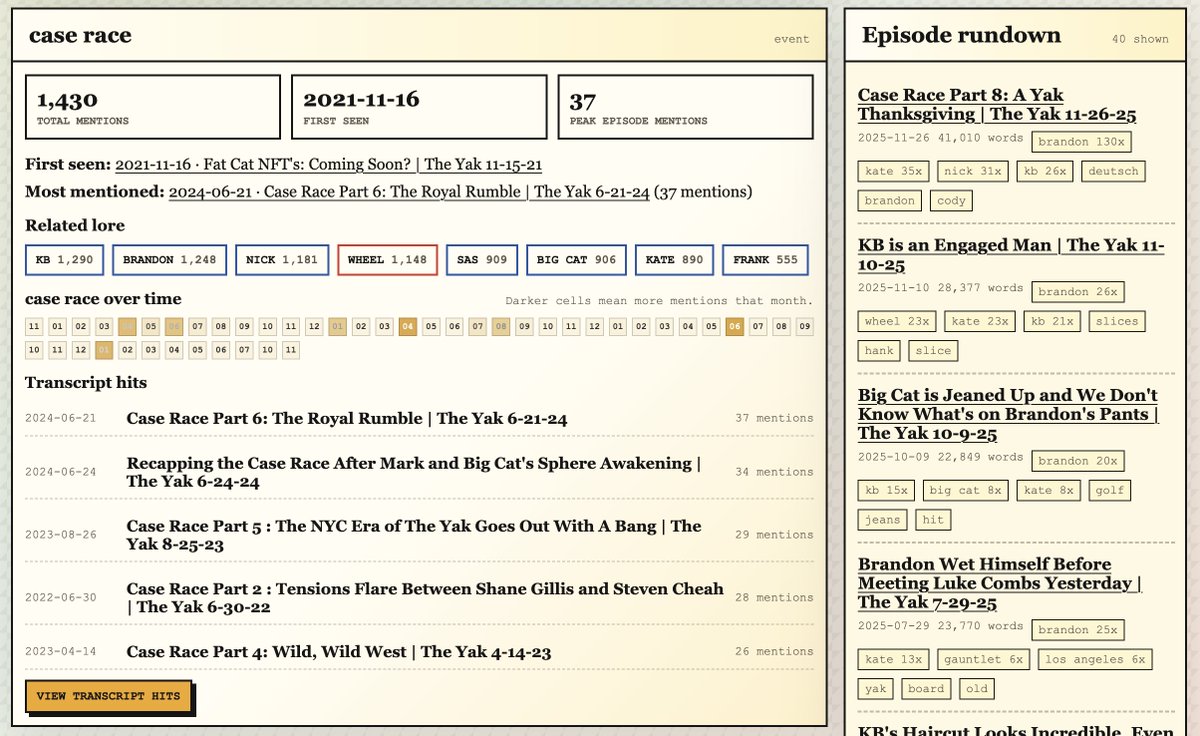Open episode KB is an Engaged Man
This screenshot has height=736, width=1200.
tap(1011, 255)
